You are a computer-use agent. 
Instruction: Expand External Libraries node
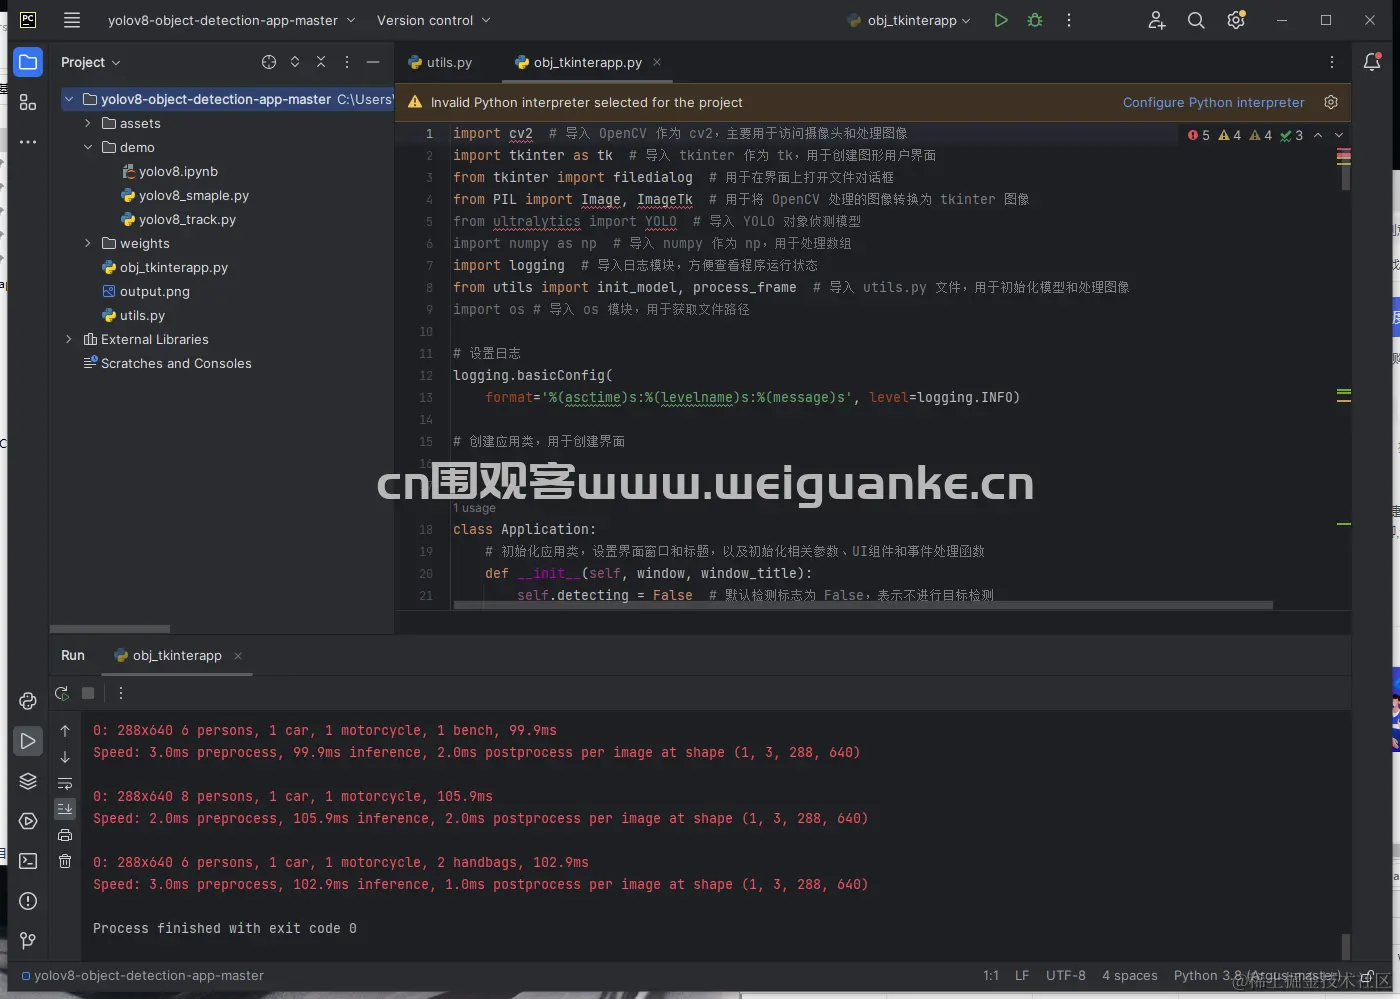coord(69,339)
